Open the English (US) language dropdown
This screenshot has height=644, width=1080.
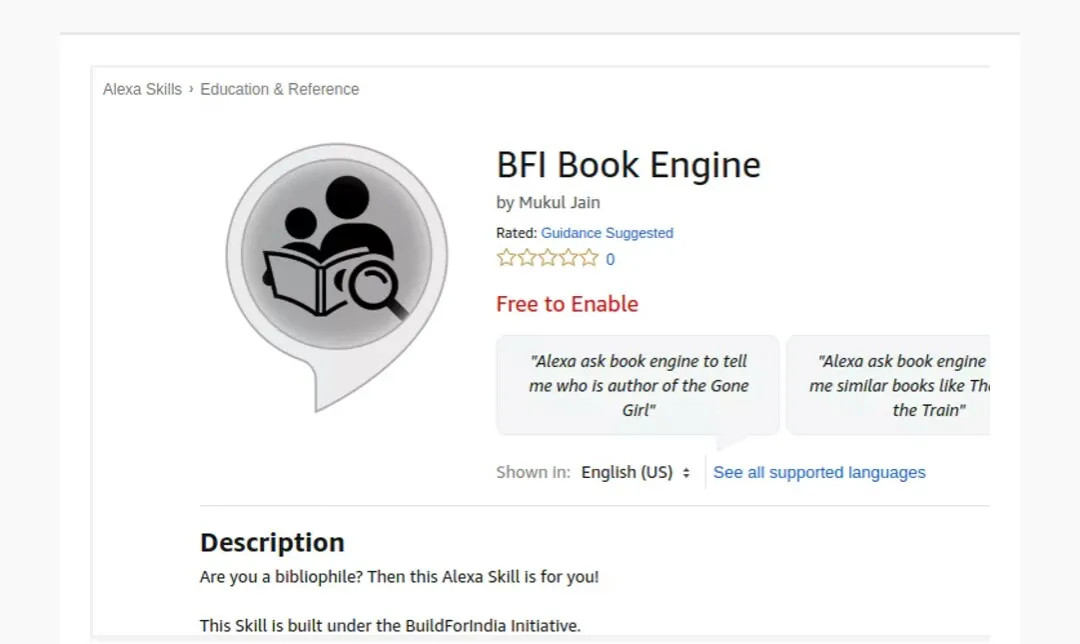[x=636, y=472]
